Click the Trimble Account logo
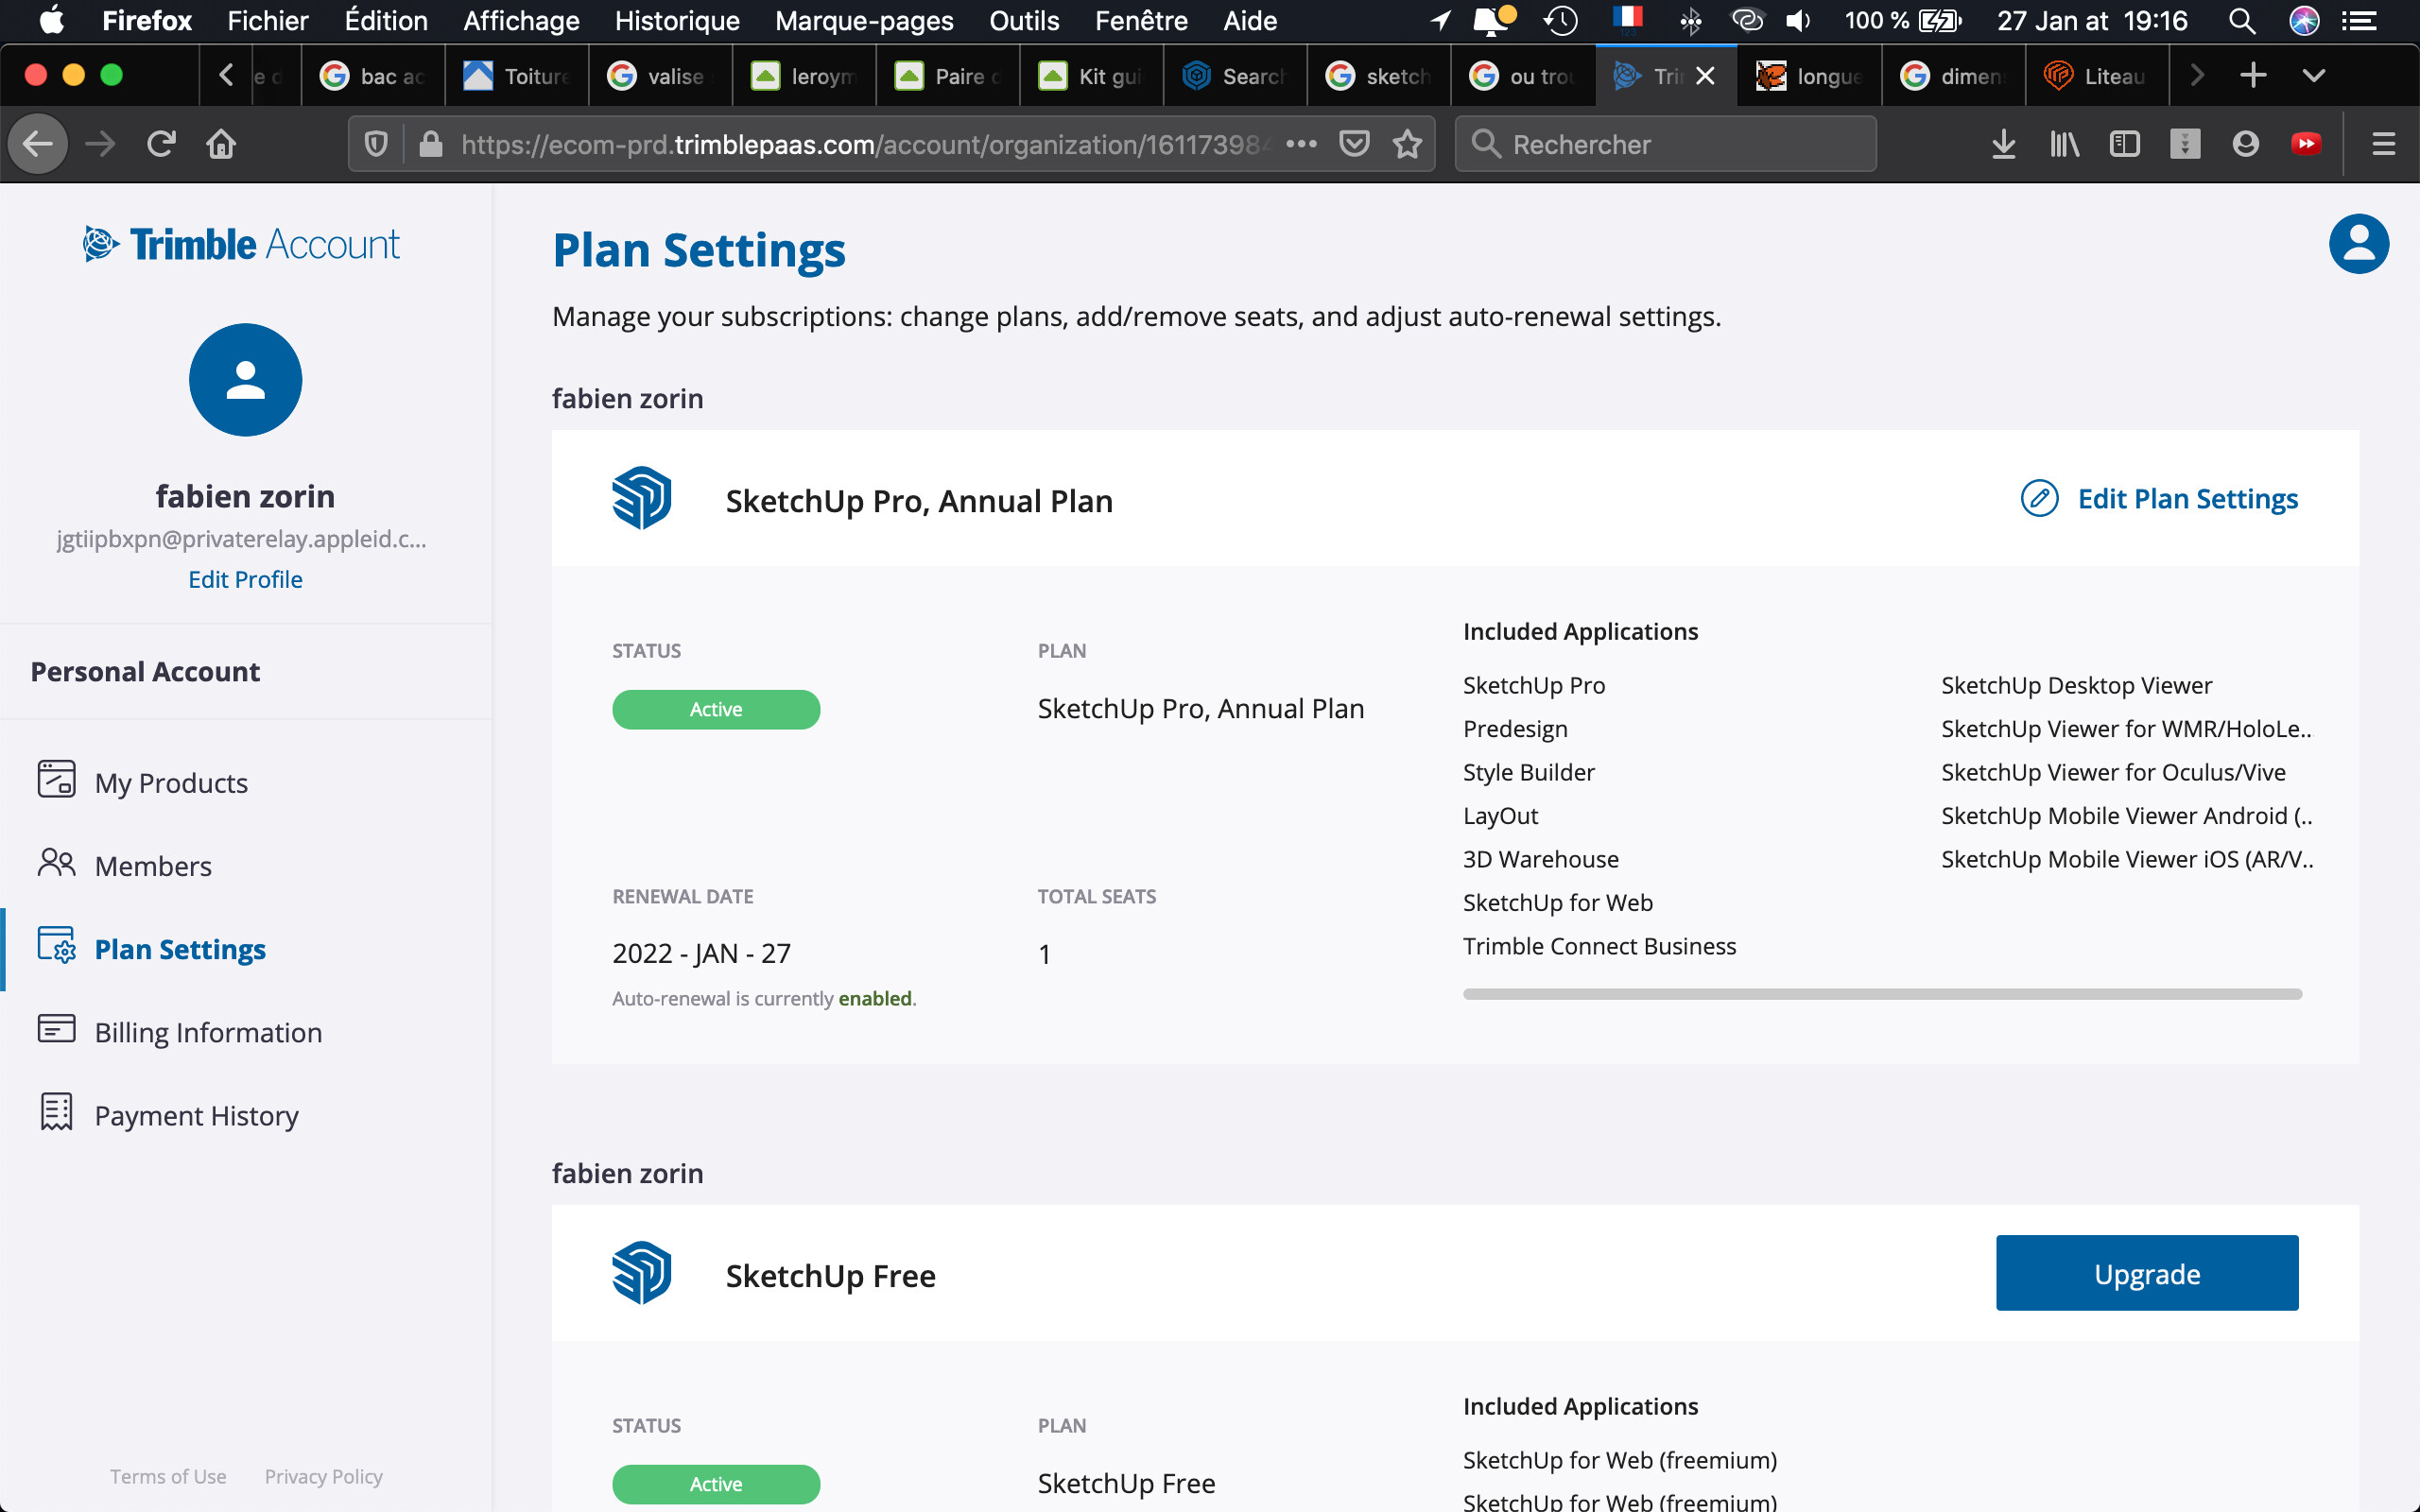The image size is (2420, 1512). coord(241,244)
